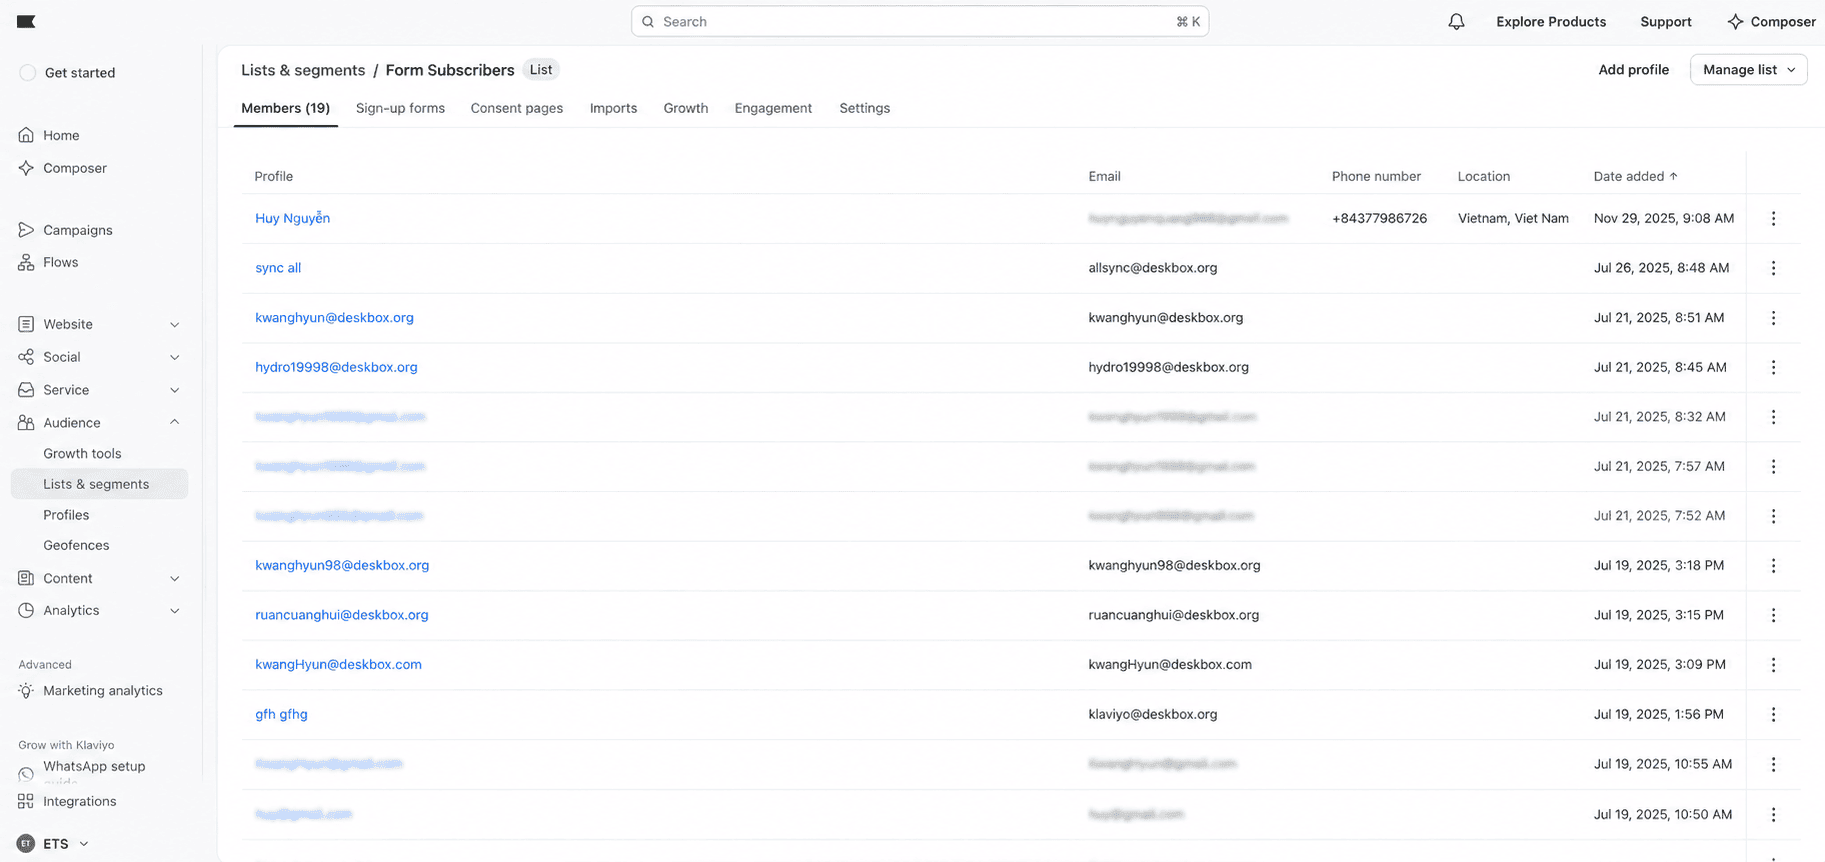Switch to the Sign-up forms tab

coord(400,108)
